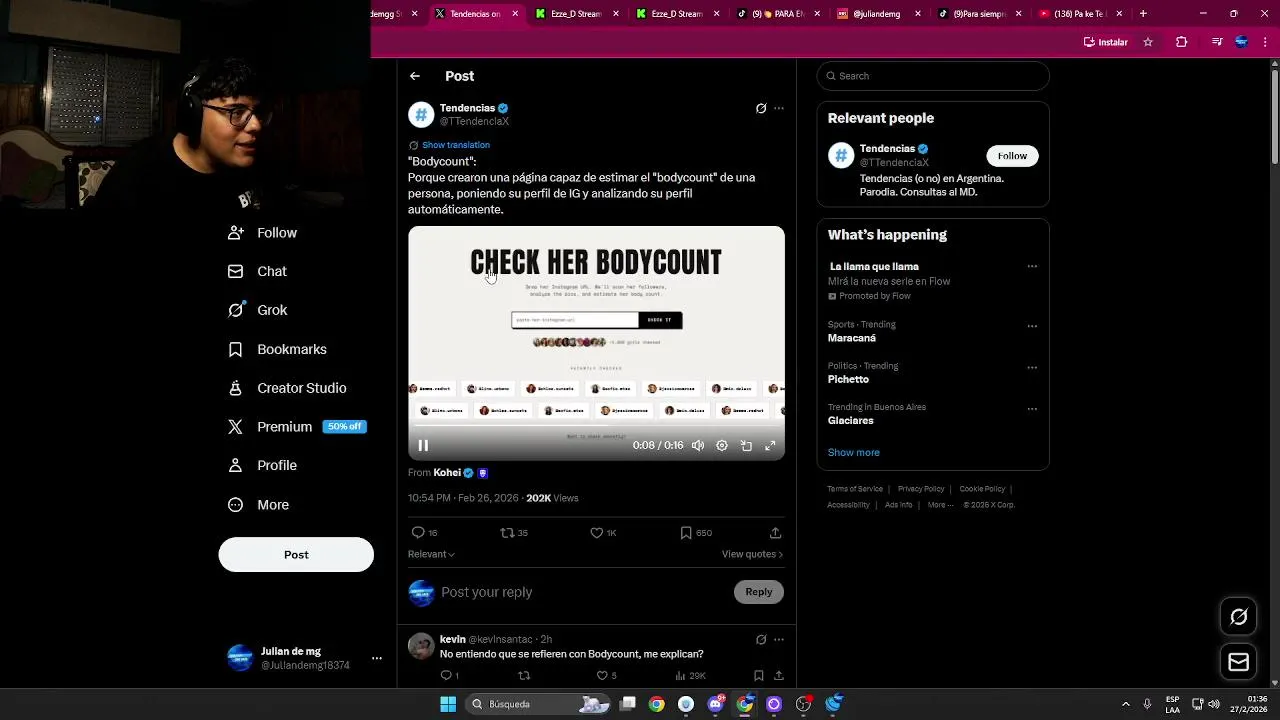Viewport: 1280px width, 720px height.
Task: Click Show more under What's happening
Action: click(853, 453)
